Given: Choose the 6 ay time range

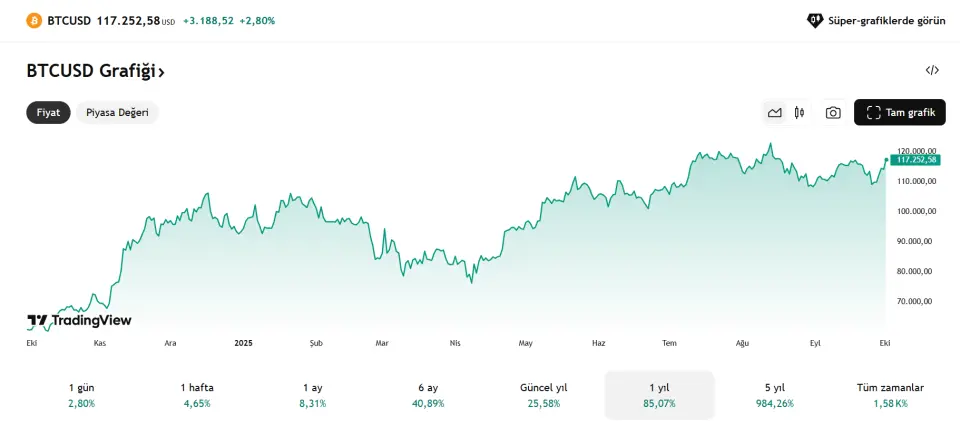Looking at the screenshot, I should tap(428, 394).
